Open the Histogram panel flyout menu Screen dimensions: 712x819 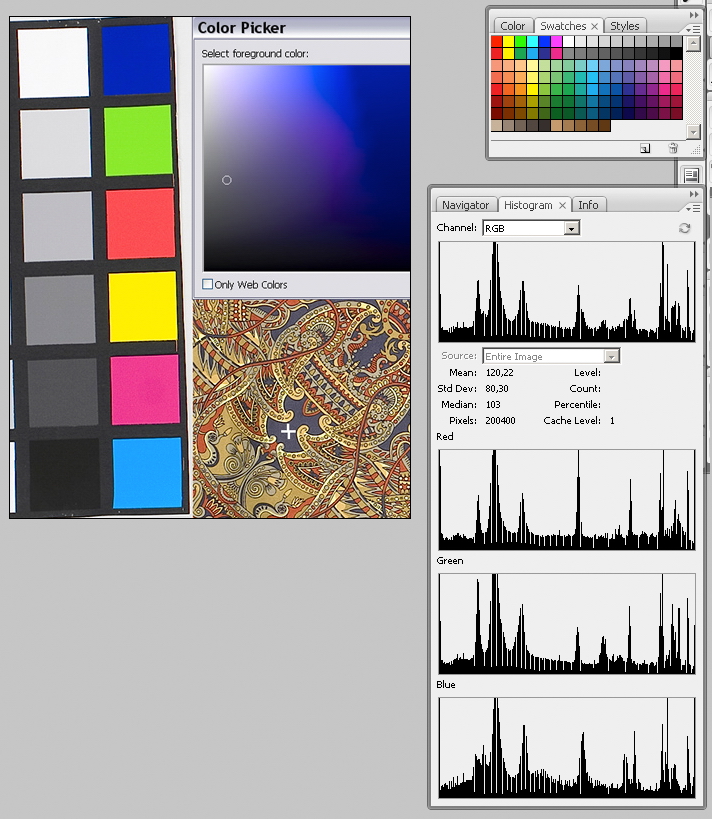point(693,208)
